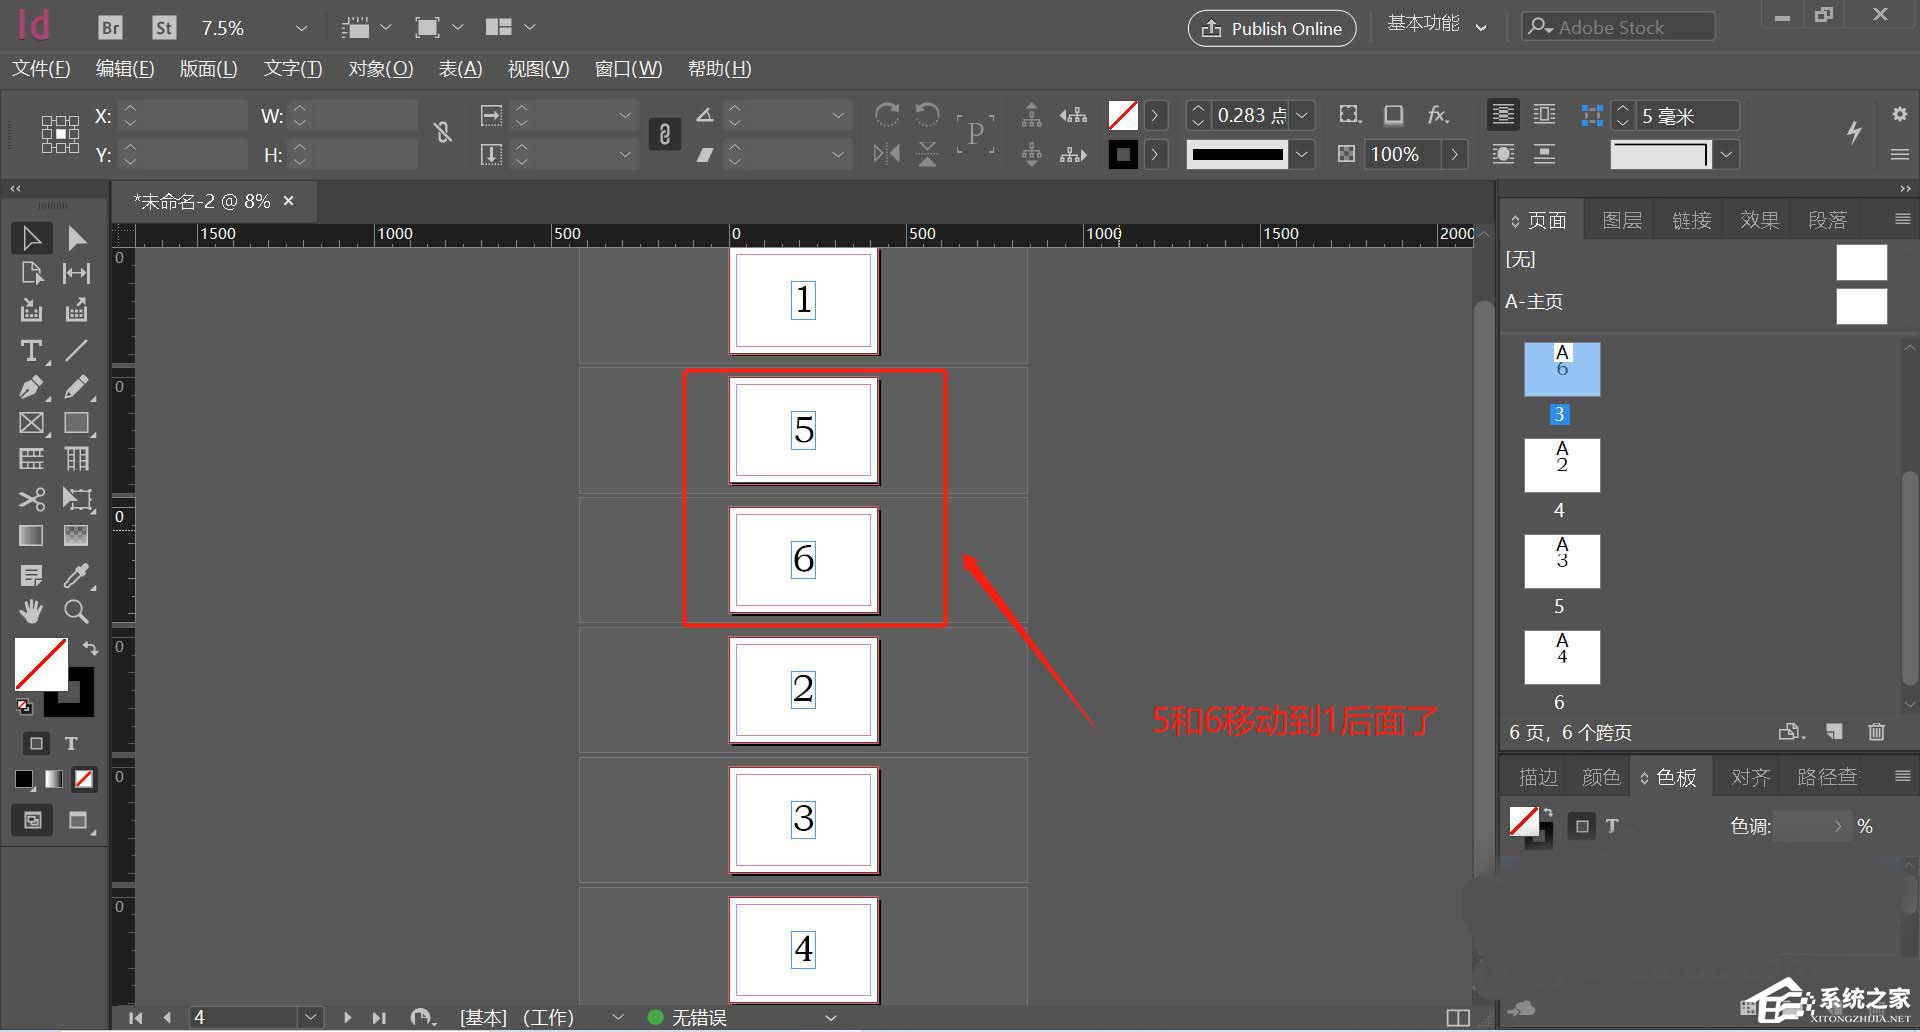The image size is (1920, 1032).
Task: Click the delete page trash icon in Pages panel
Action: click(x=1876, y=733)
